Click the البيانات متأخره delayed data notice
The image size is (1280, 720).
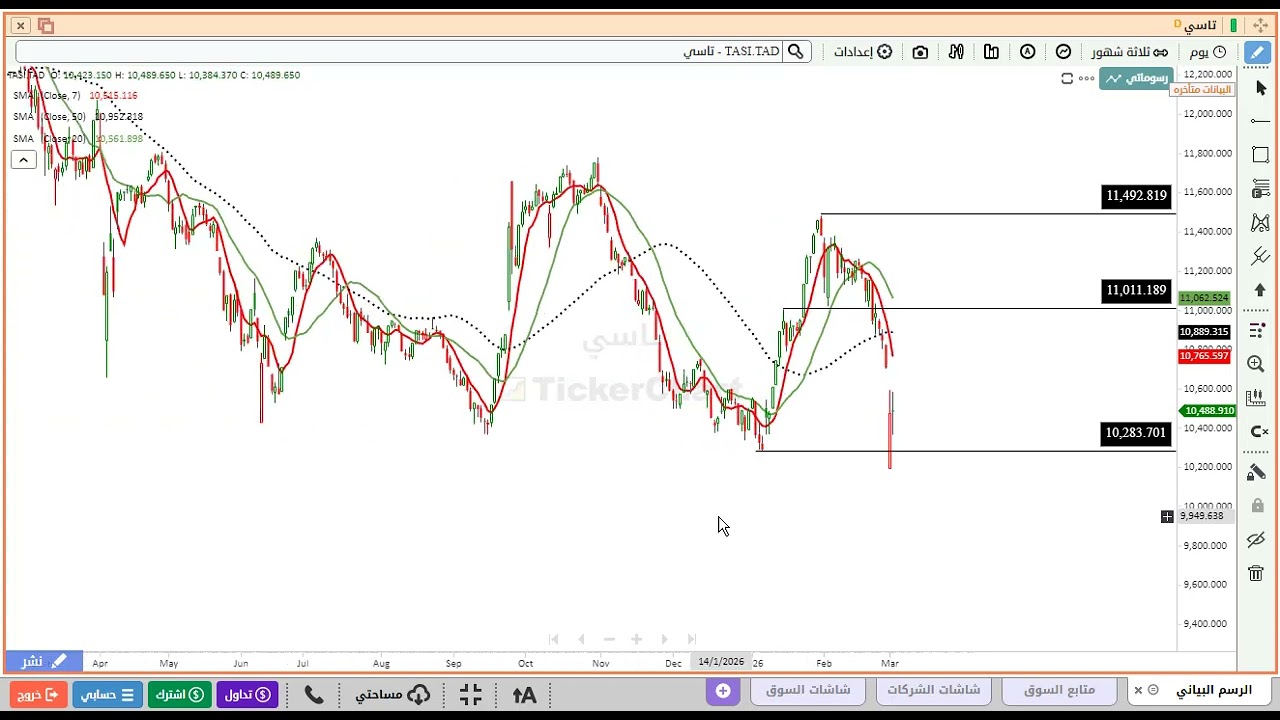pos(1202,90)
